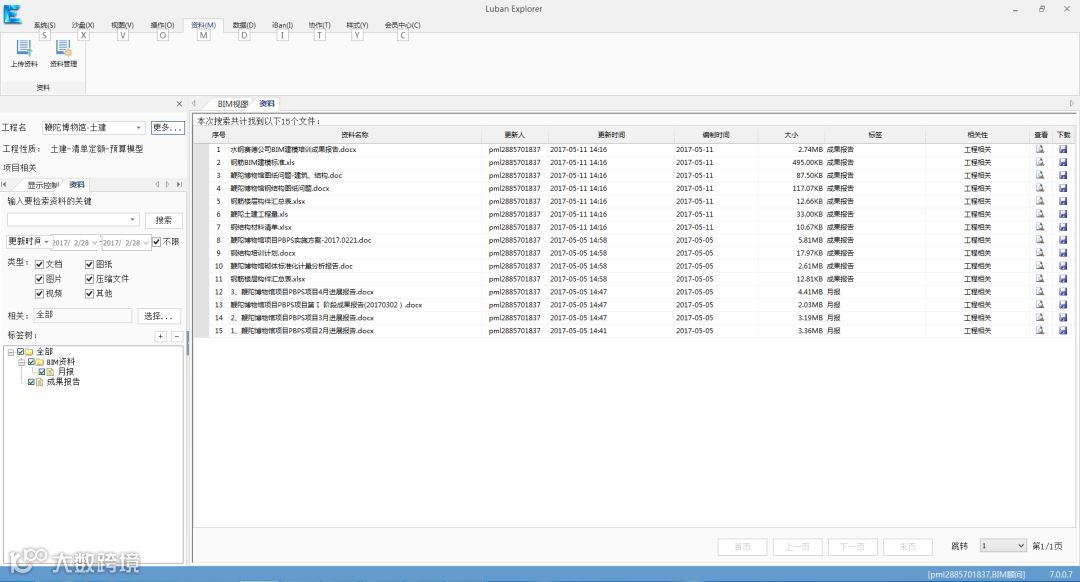Viewport: 1080px width, 582px height.
Task: Open the 更新时间 time-type dropdown
Action: click(46, 242)
